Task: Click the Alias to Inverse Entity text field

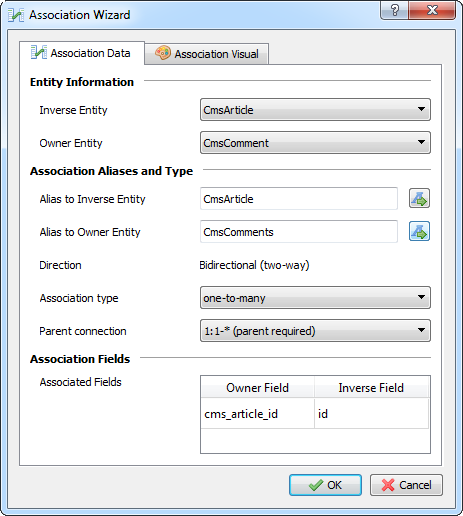Action: tap(299, 199)
